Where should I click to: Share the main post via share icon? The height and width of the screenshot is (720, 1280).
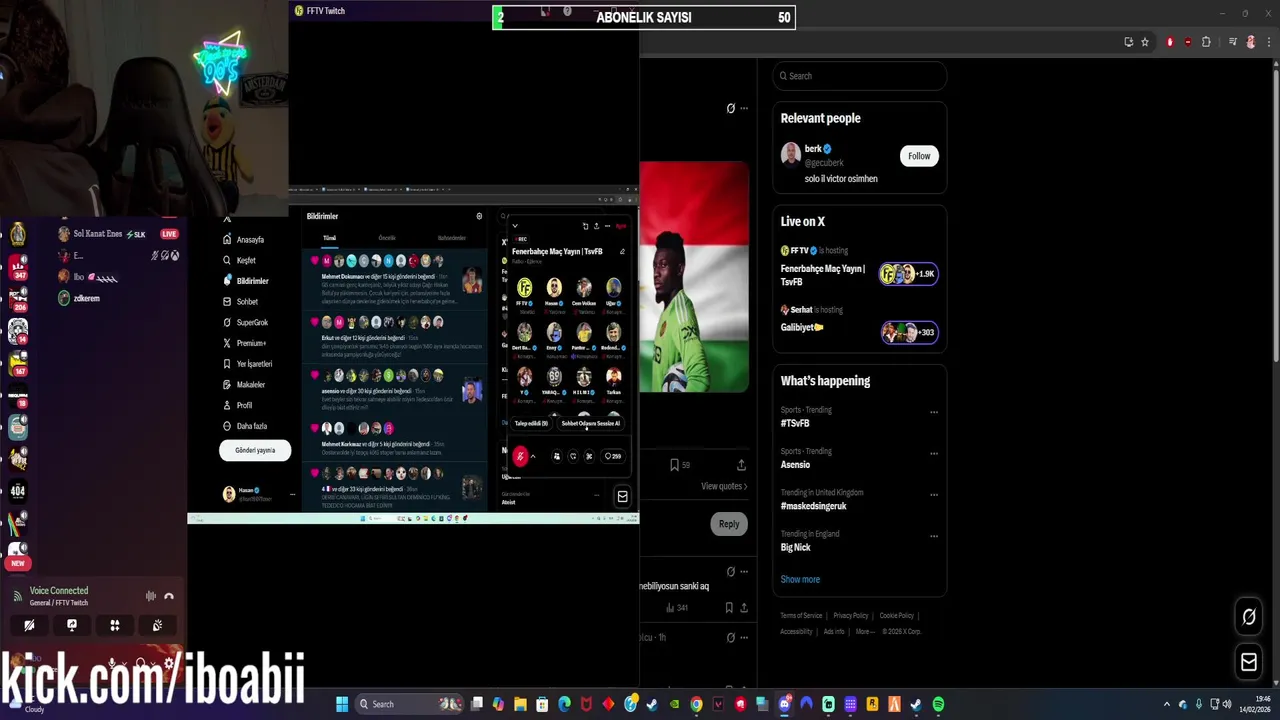pyautogui.click(x=741, y=465)
